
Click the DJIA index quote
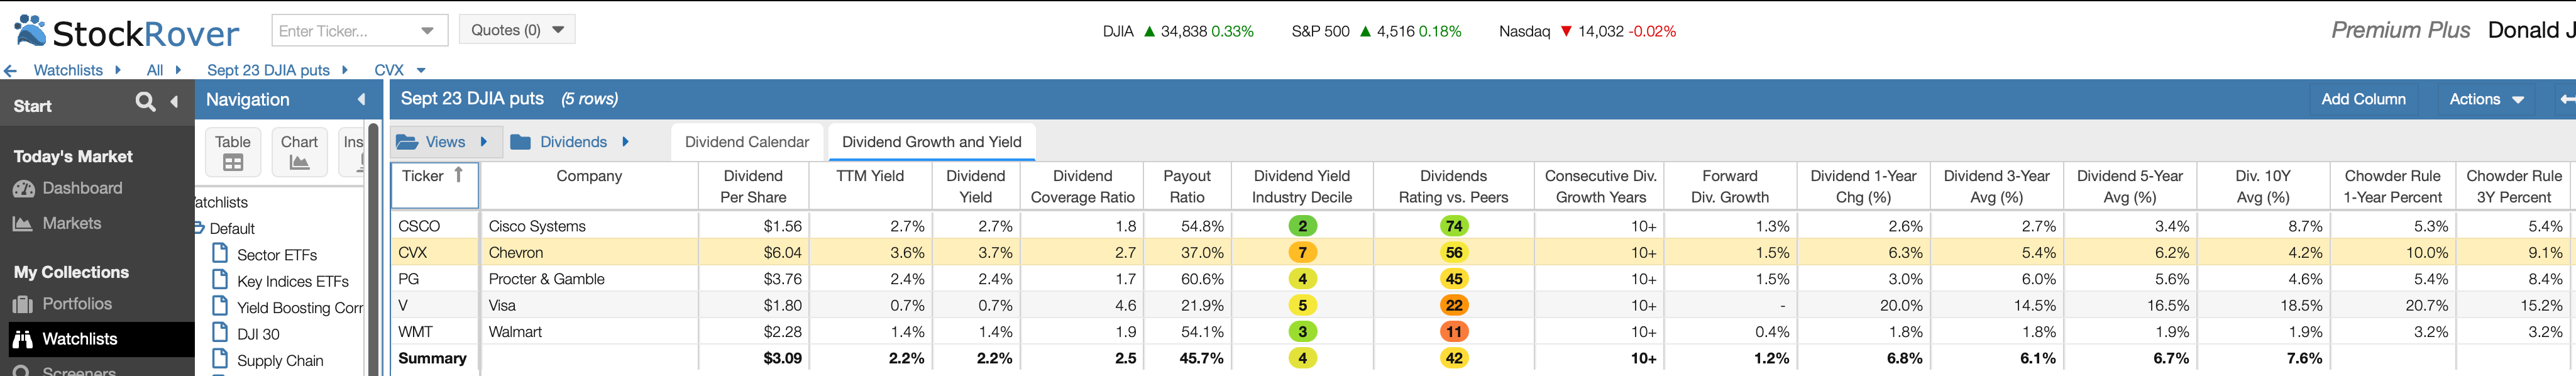point(1178,31)
